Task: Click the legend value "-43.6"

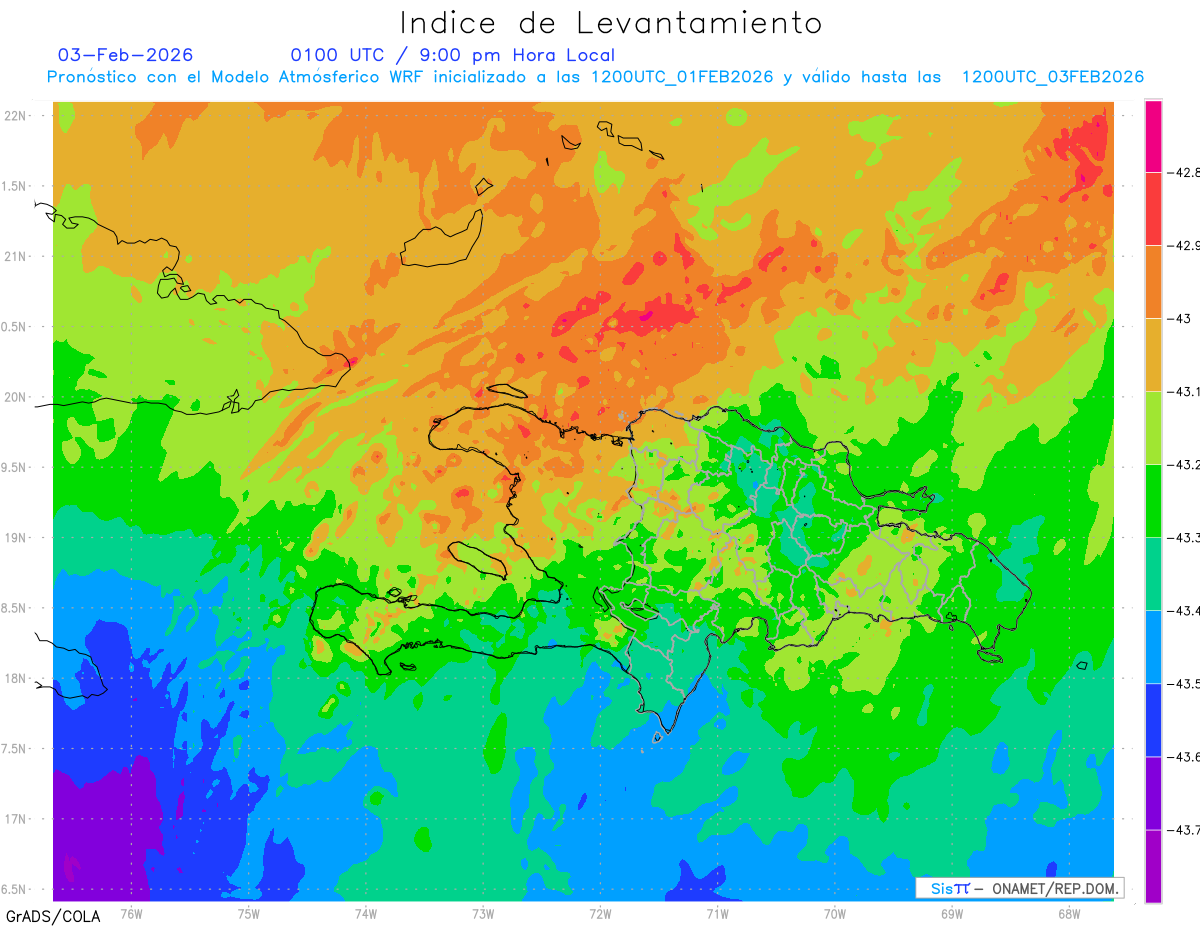Action: pyautogui.click(x=1183, y=757)
